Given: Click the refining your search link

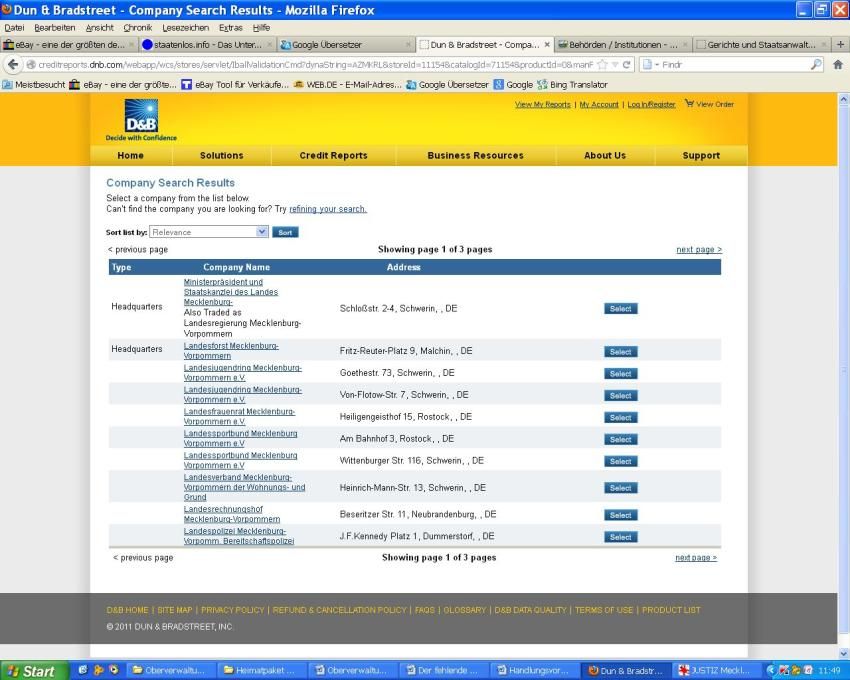Looking at the screenshot, I should pyautogui.click(x=328, y=209).
